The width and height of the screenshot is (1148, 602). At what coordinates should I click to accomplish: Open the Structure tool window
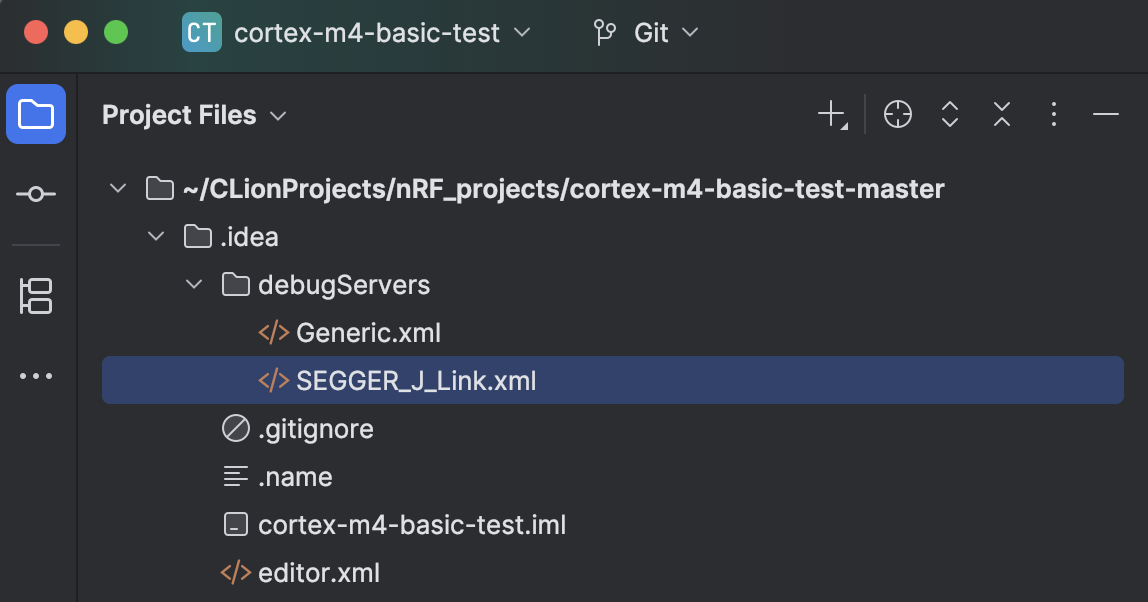coord(35,296)
